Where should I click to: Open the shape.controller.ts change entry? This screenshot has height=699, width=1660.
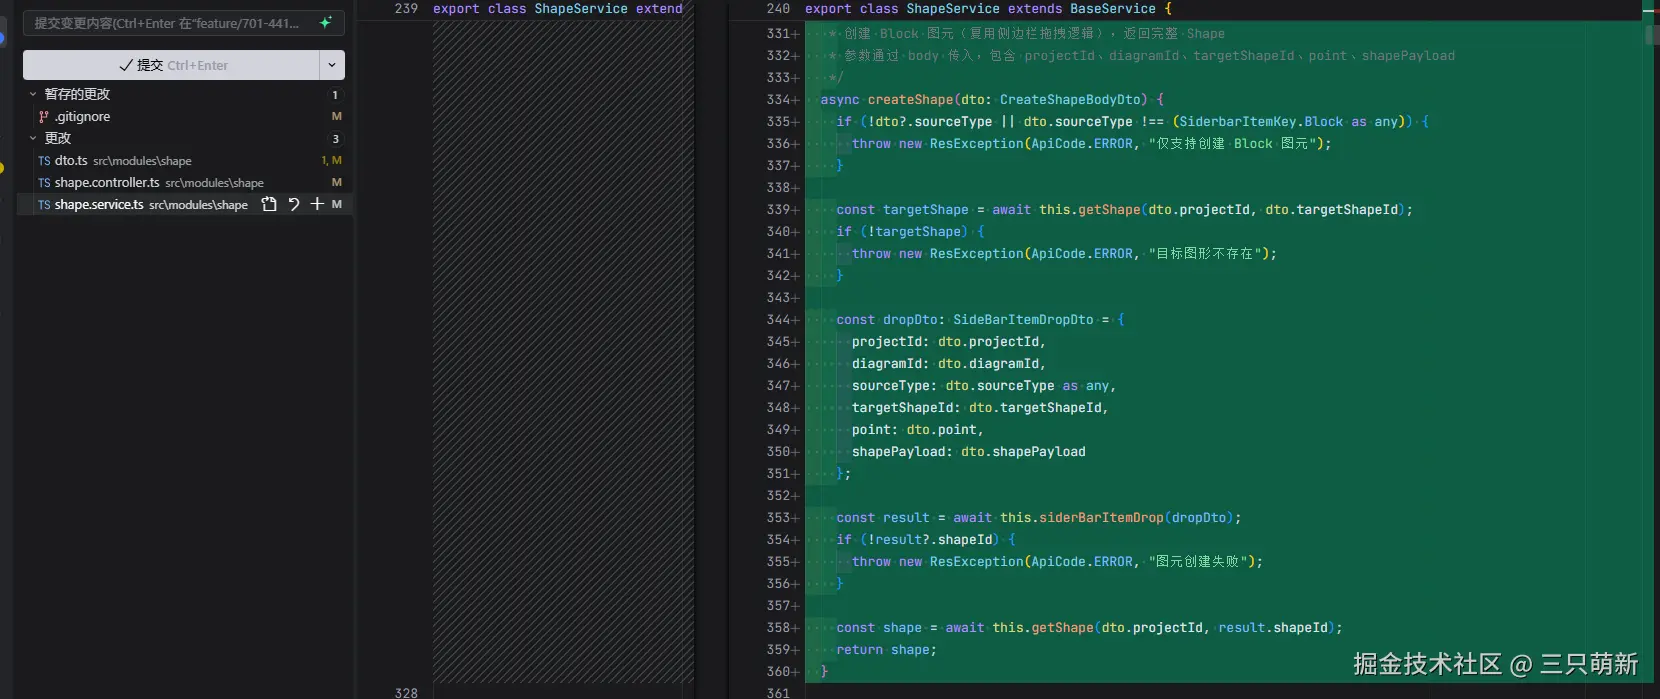click(x=184, y=182)
